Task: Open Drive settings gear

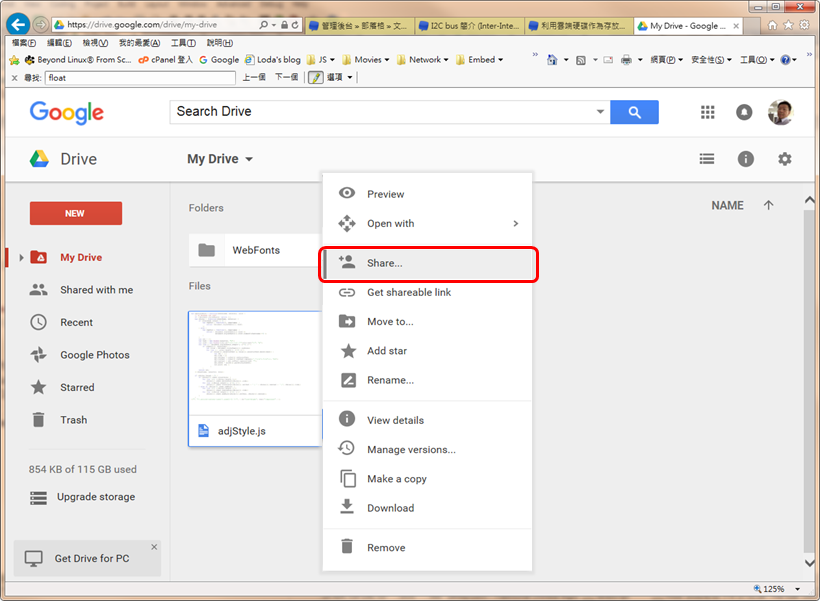Action: (784, 158)
